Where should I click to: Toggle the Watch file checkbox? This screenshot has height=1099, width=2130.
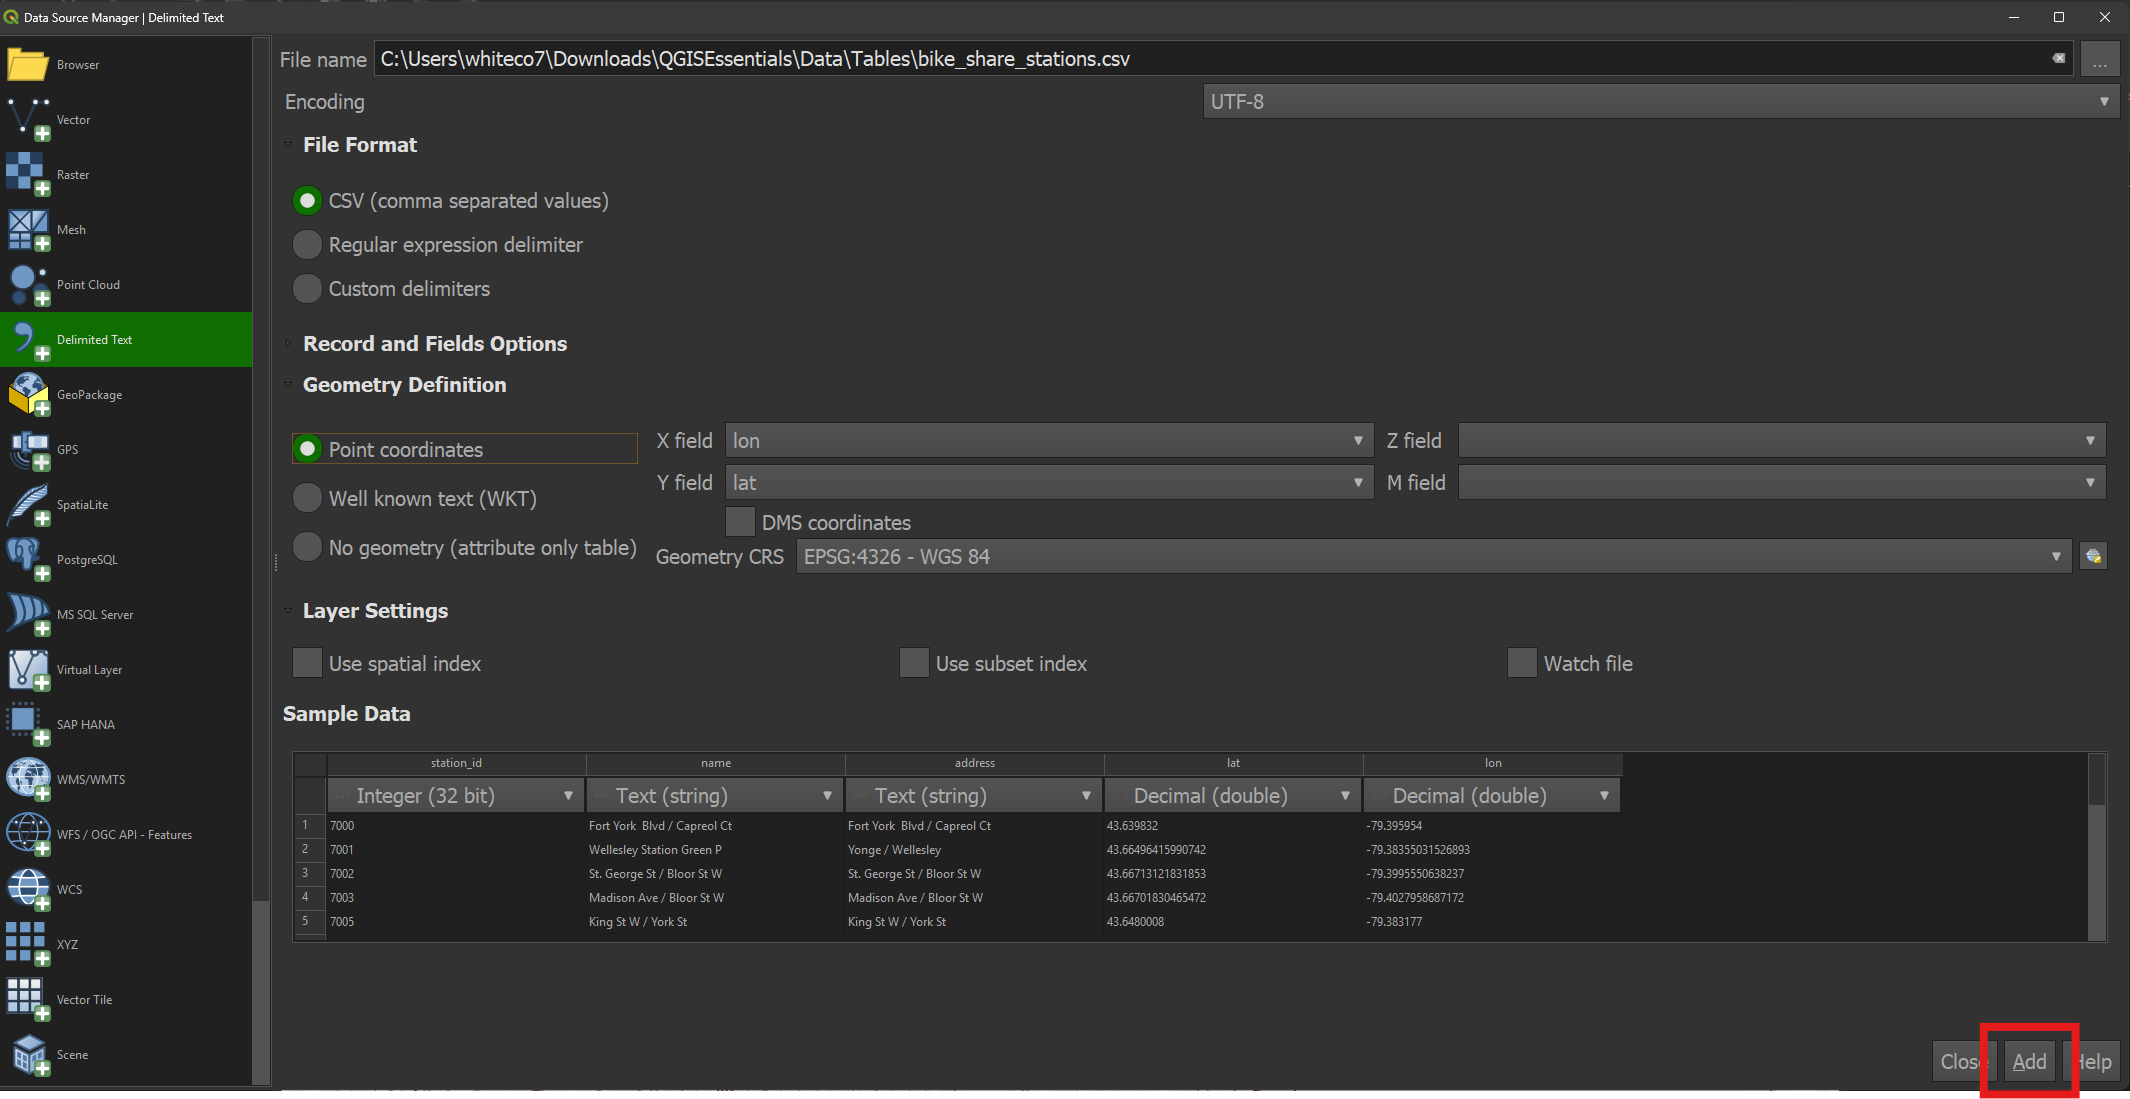[1522, 663]
